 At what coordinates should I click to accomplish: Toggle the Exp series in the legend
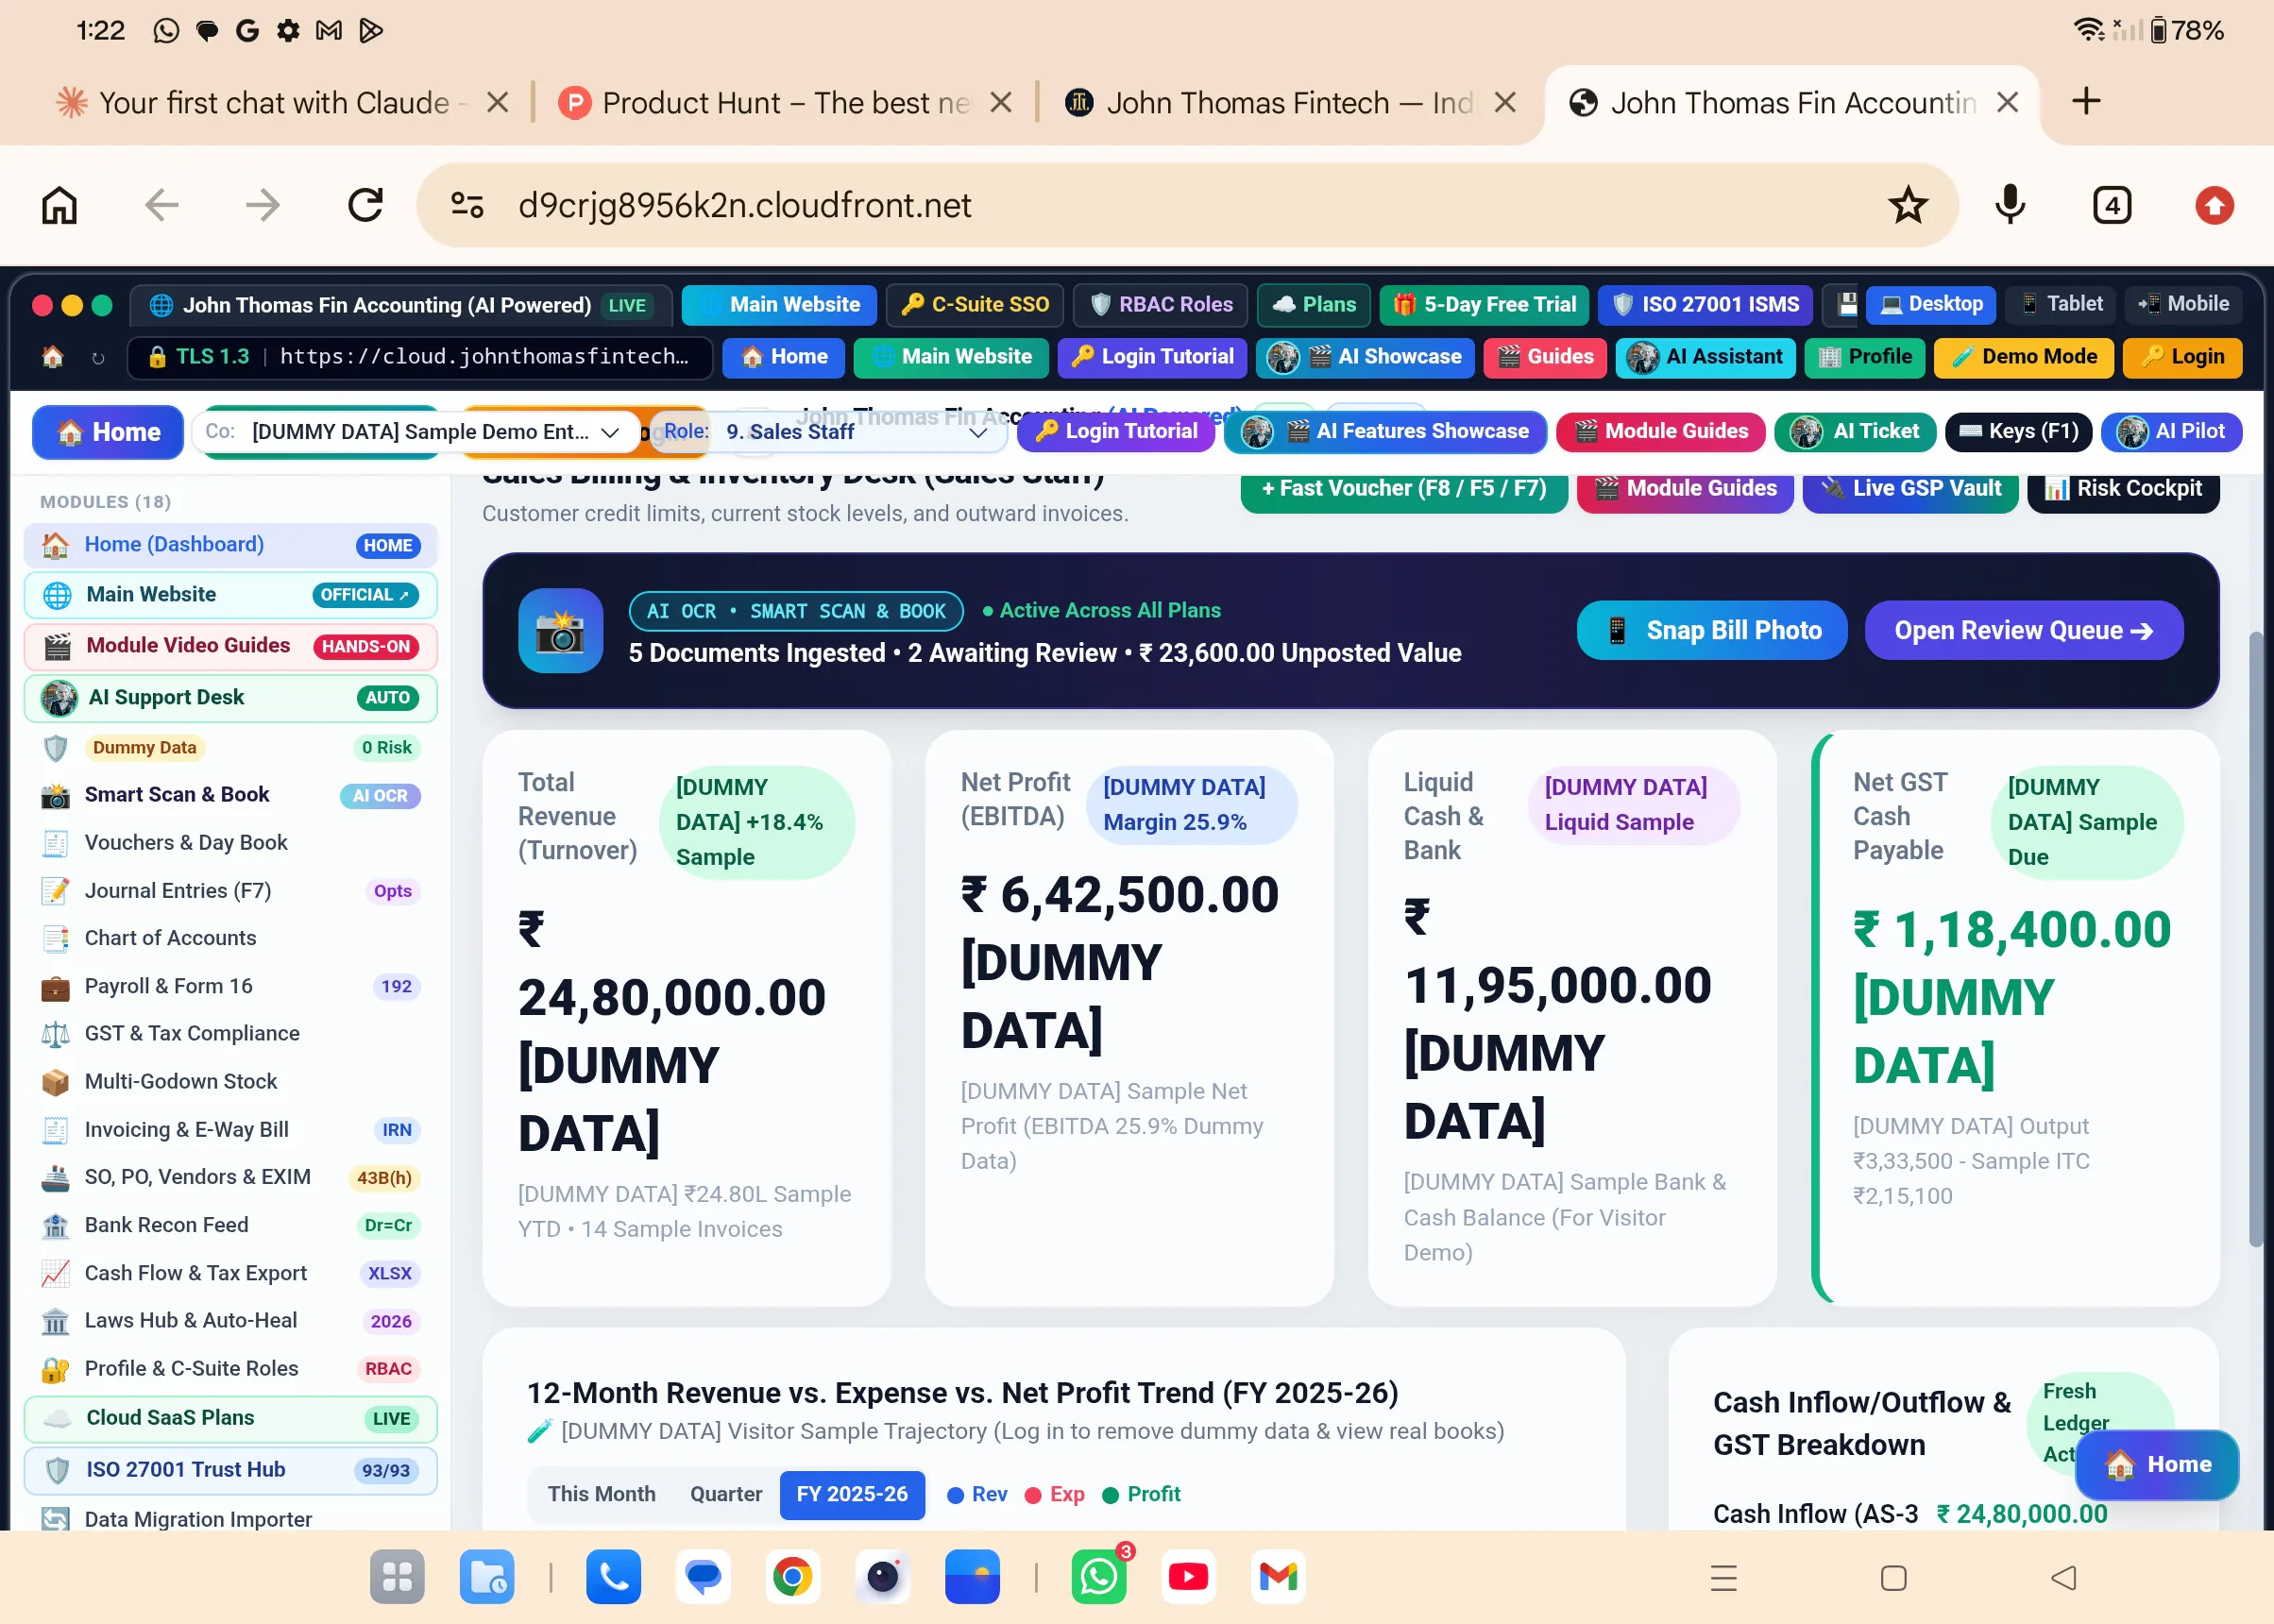[1054, 1494]
